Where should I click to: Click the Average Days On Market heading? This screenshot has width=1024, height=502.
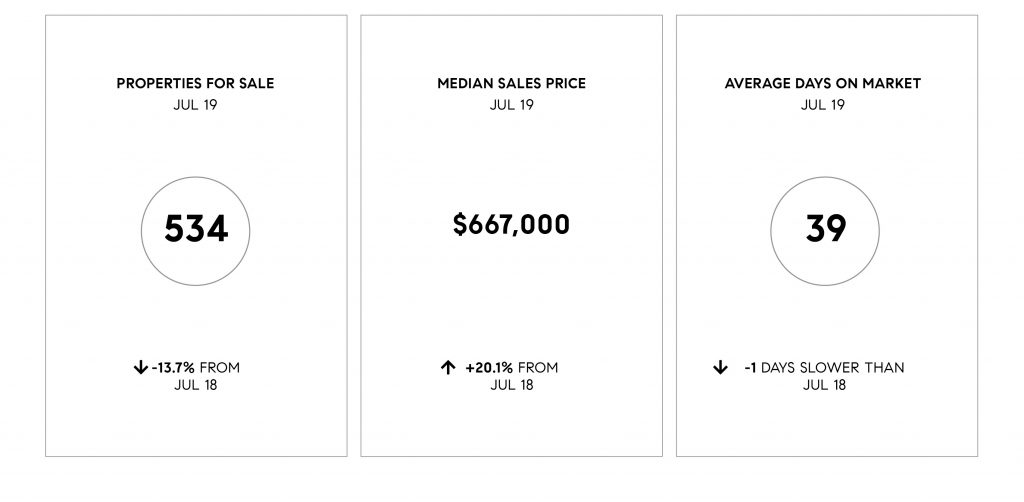[823, 84]
